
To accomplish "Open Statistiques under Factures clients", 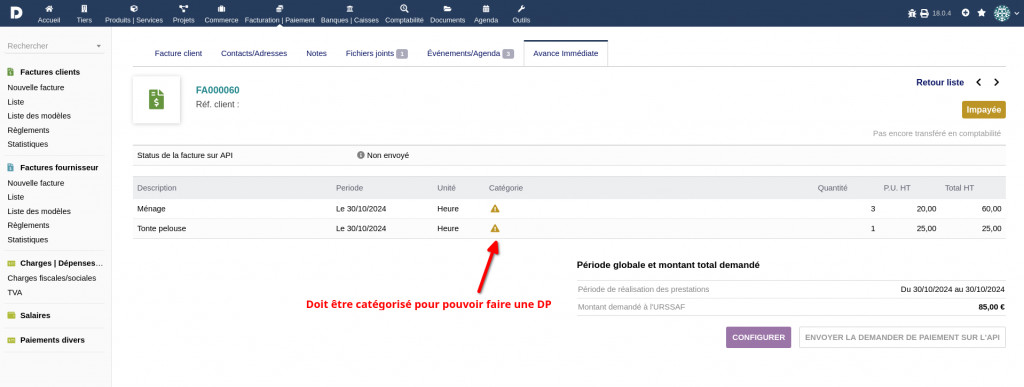I will [x=27, y=144].
